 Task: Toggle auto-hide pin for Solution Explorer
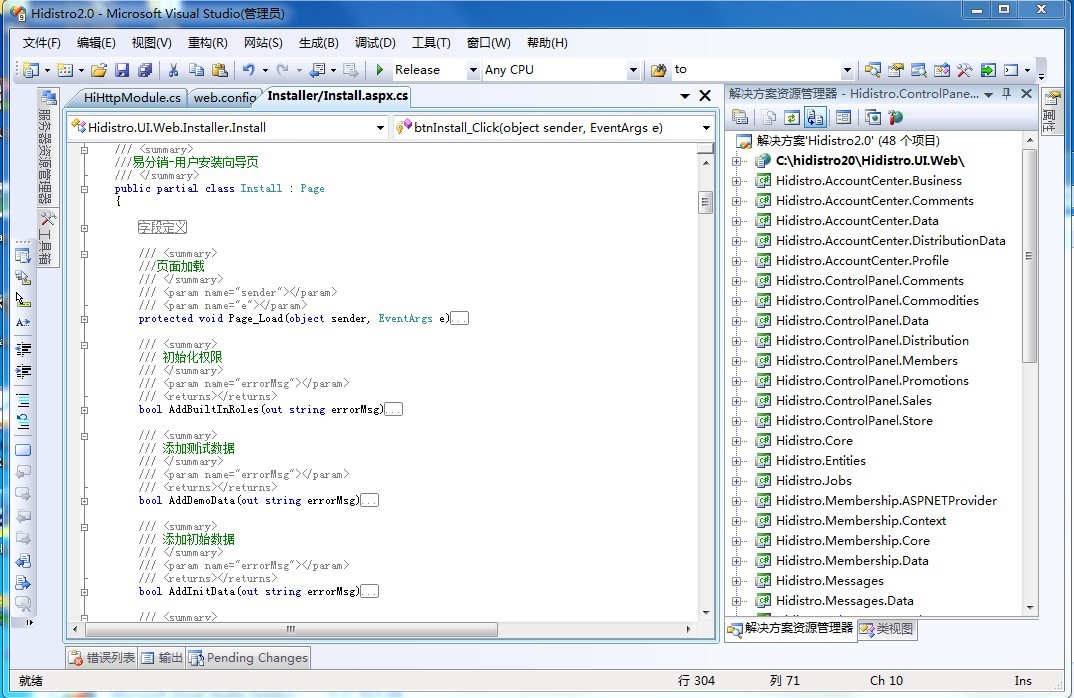click(1006, 94)
